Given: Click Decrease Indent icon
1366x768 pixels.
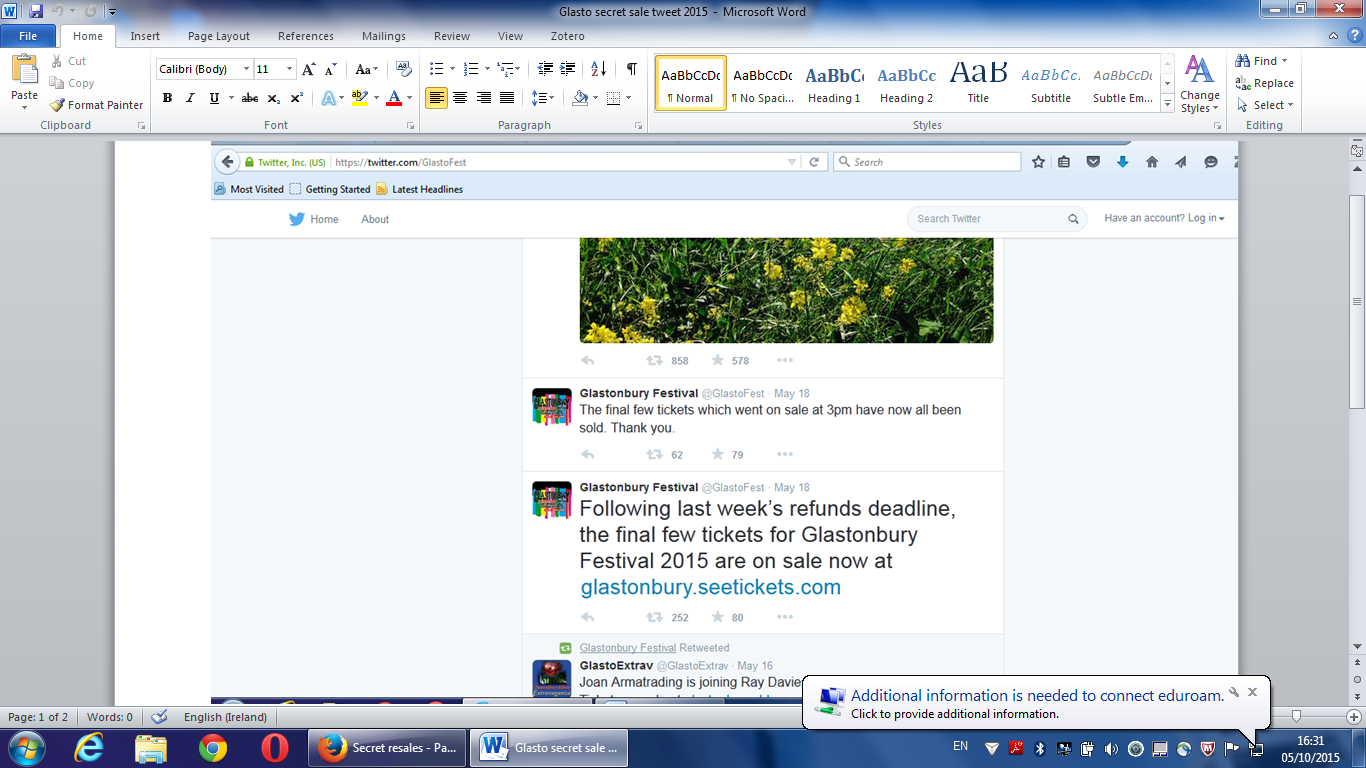Looking at the screenshot, I should 545,69.
